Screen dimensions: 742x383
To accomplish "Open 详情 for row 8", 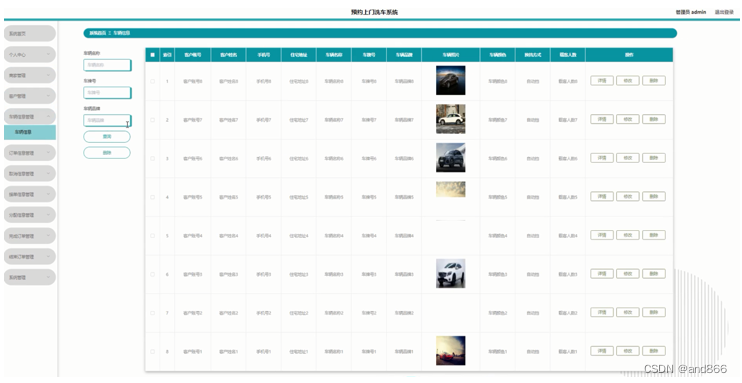I will pyautogui.click(x=602, y=351).
